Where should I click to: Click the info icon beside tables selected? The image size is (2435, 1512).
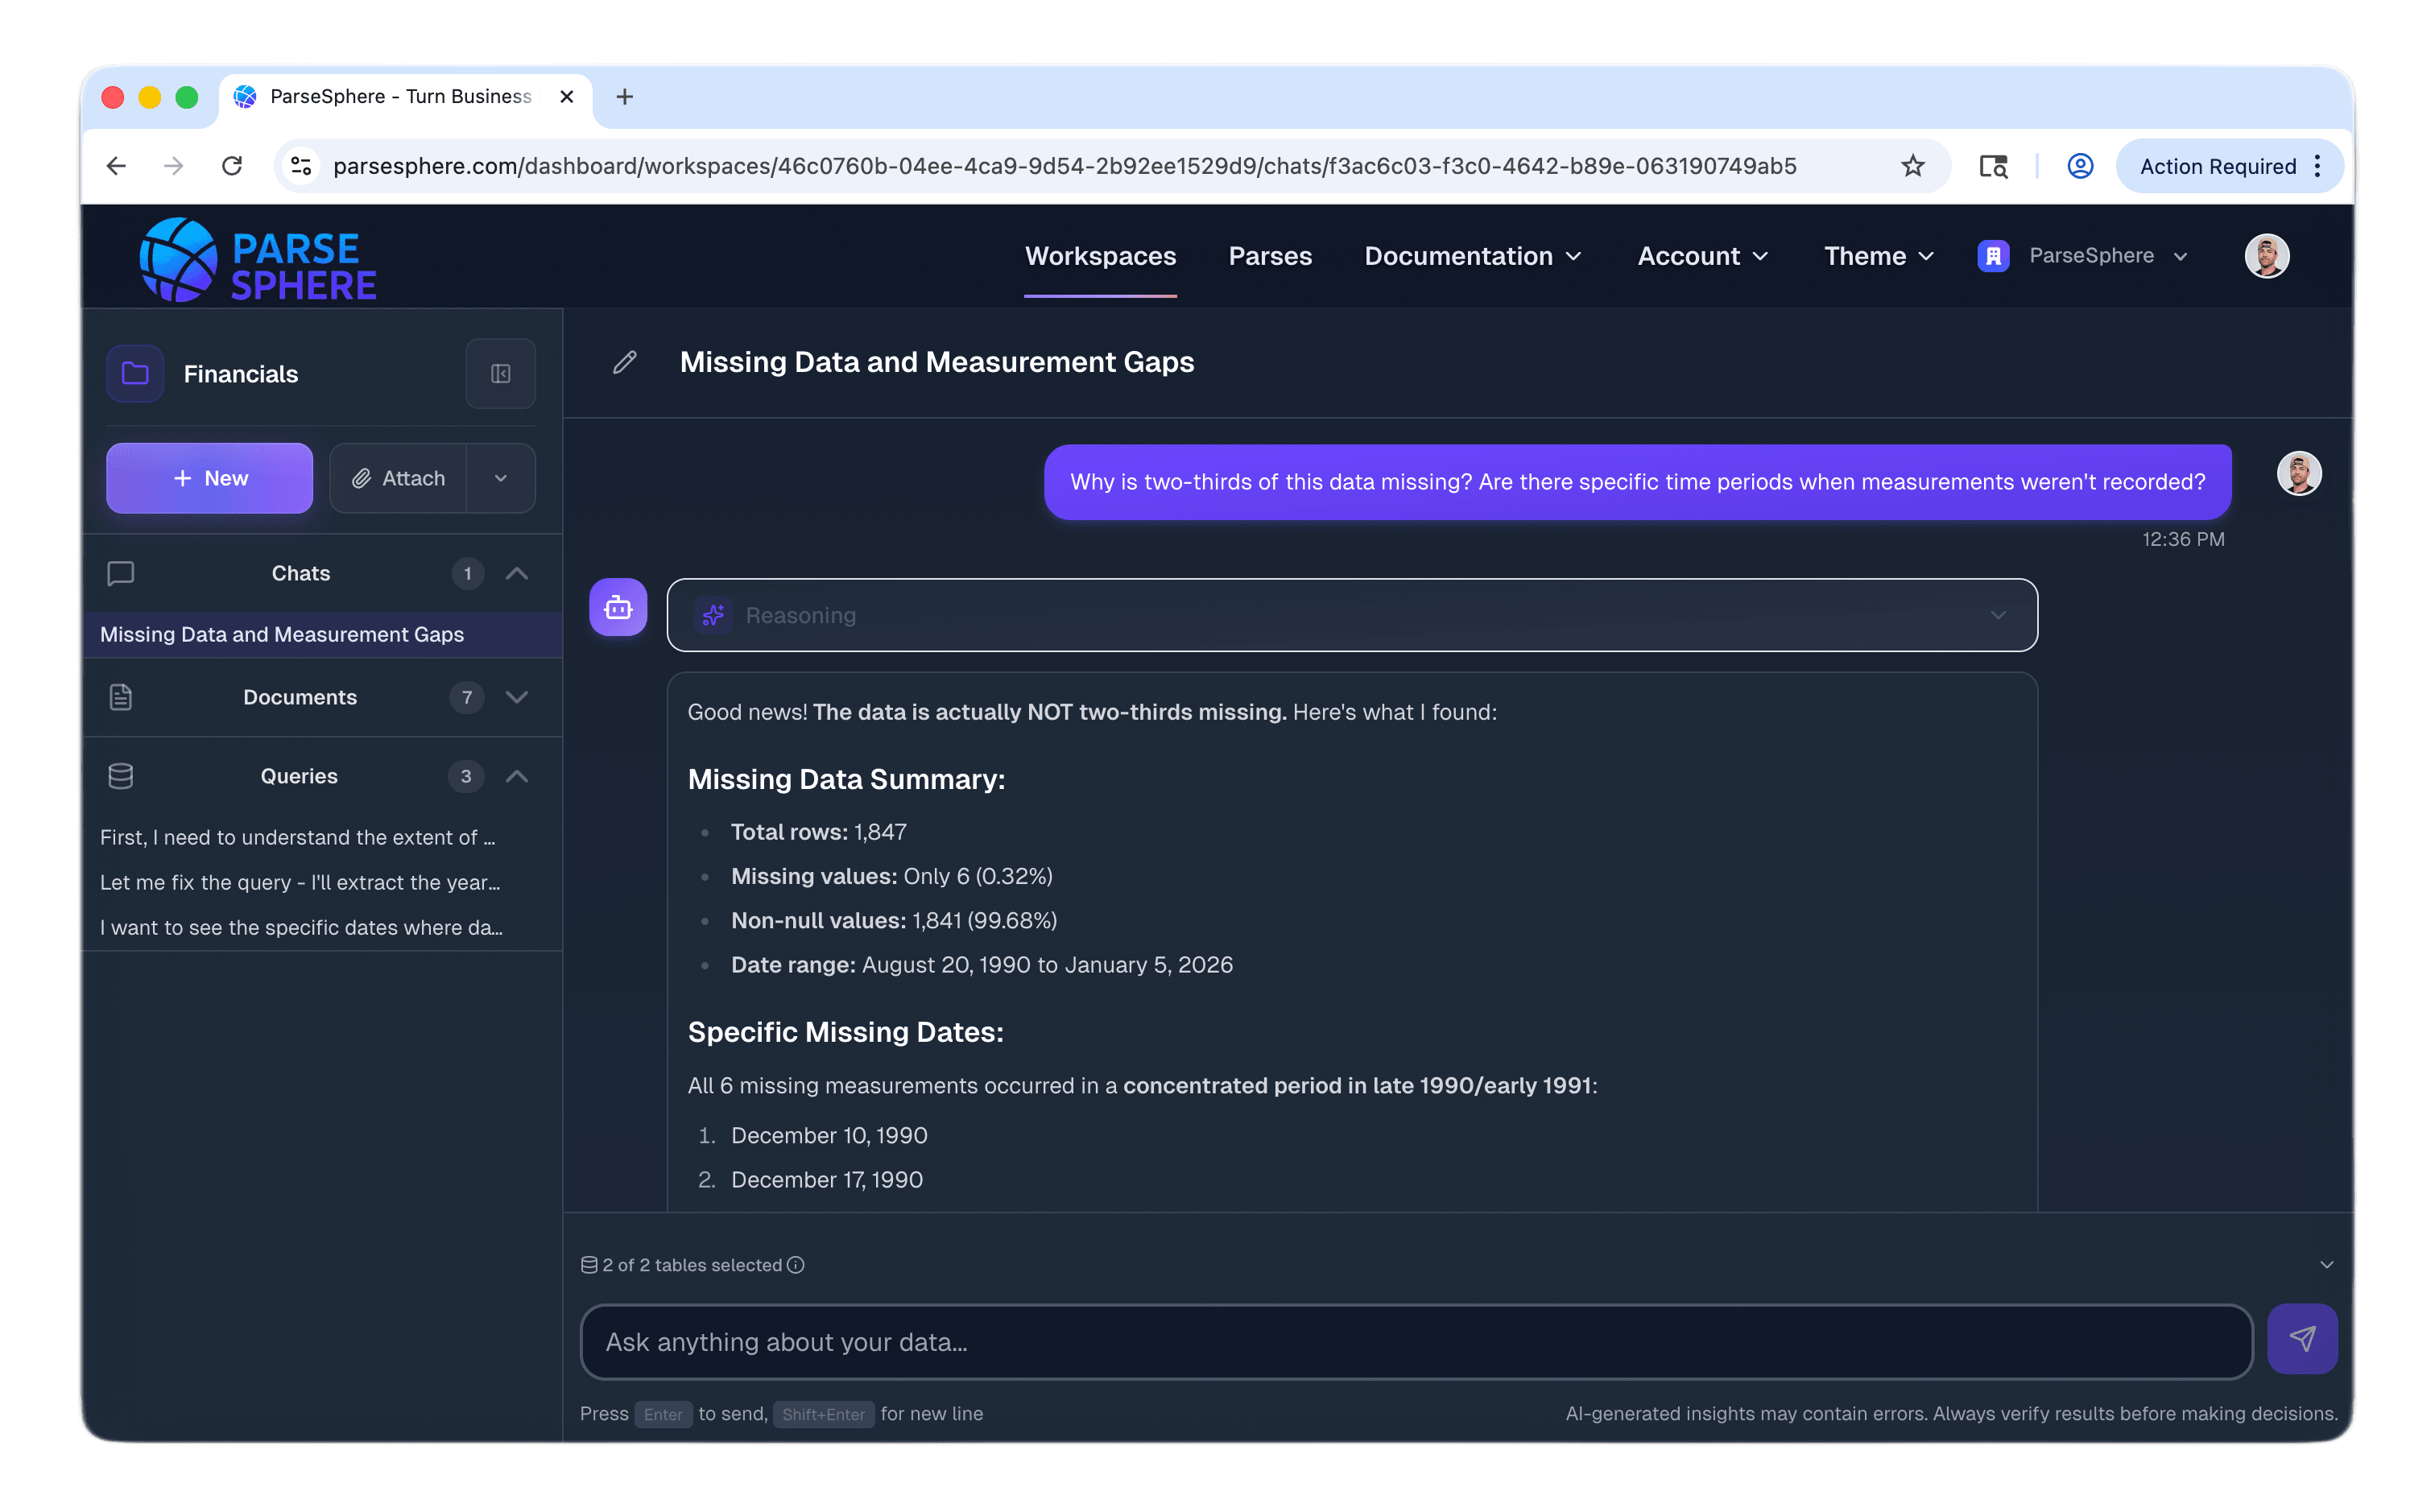[x=795, y=1265]
